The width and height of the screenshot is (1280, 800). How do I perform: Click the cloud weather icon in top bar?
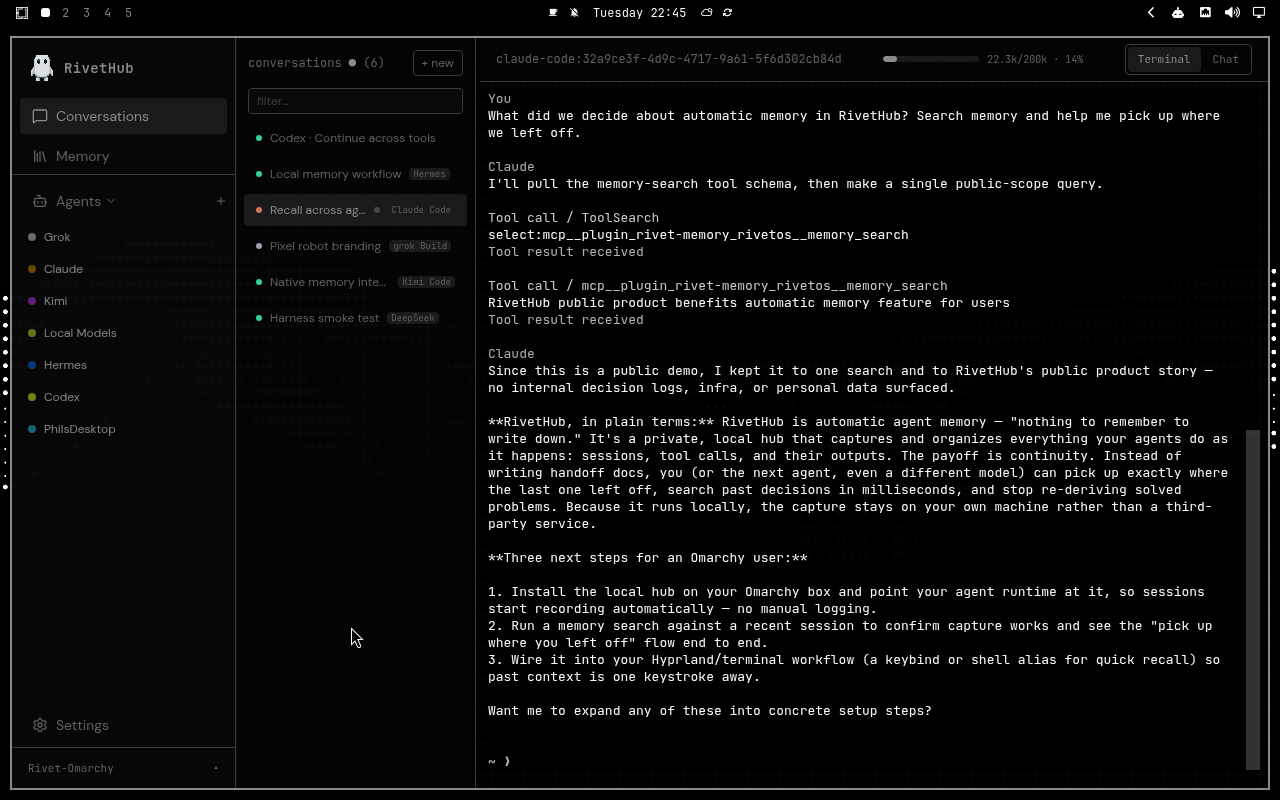(706, 13)
